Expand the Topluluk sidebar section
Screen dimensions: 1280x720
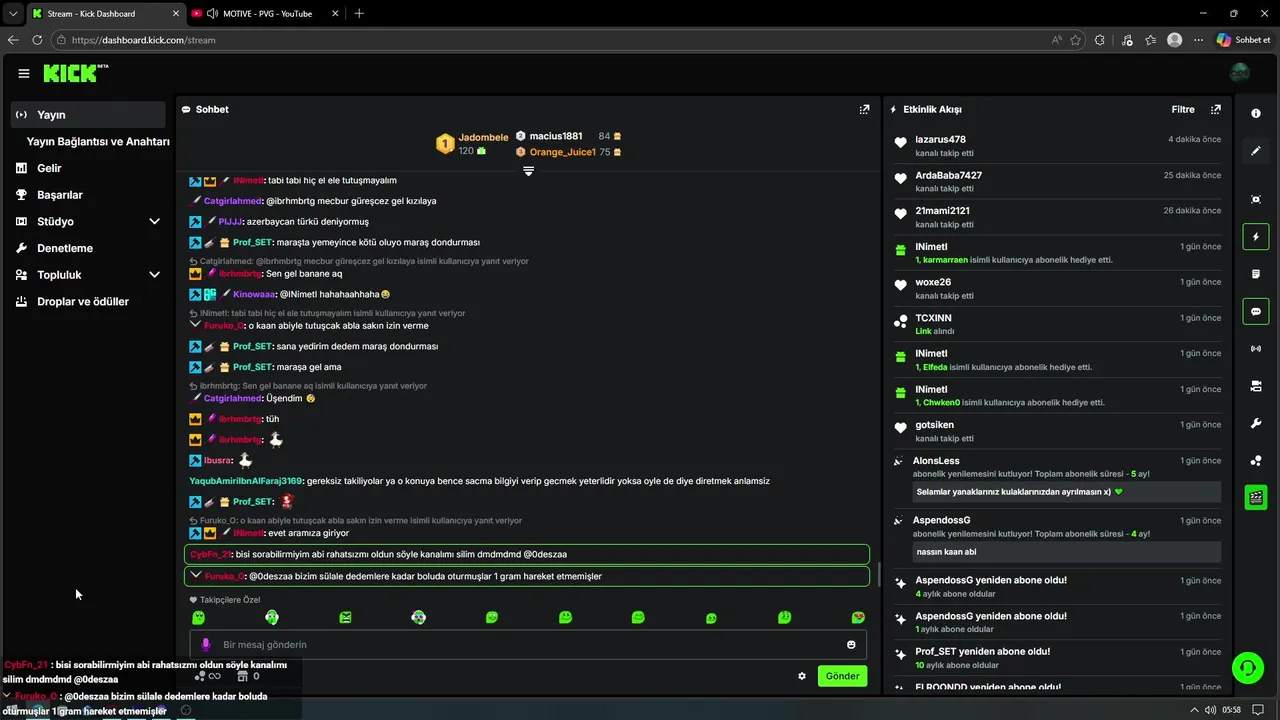(154, 275)
